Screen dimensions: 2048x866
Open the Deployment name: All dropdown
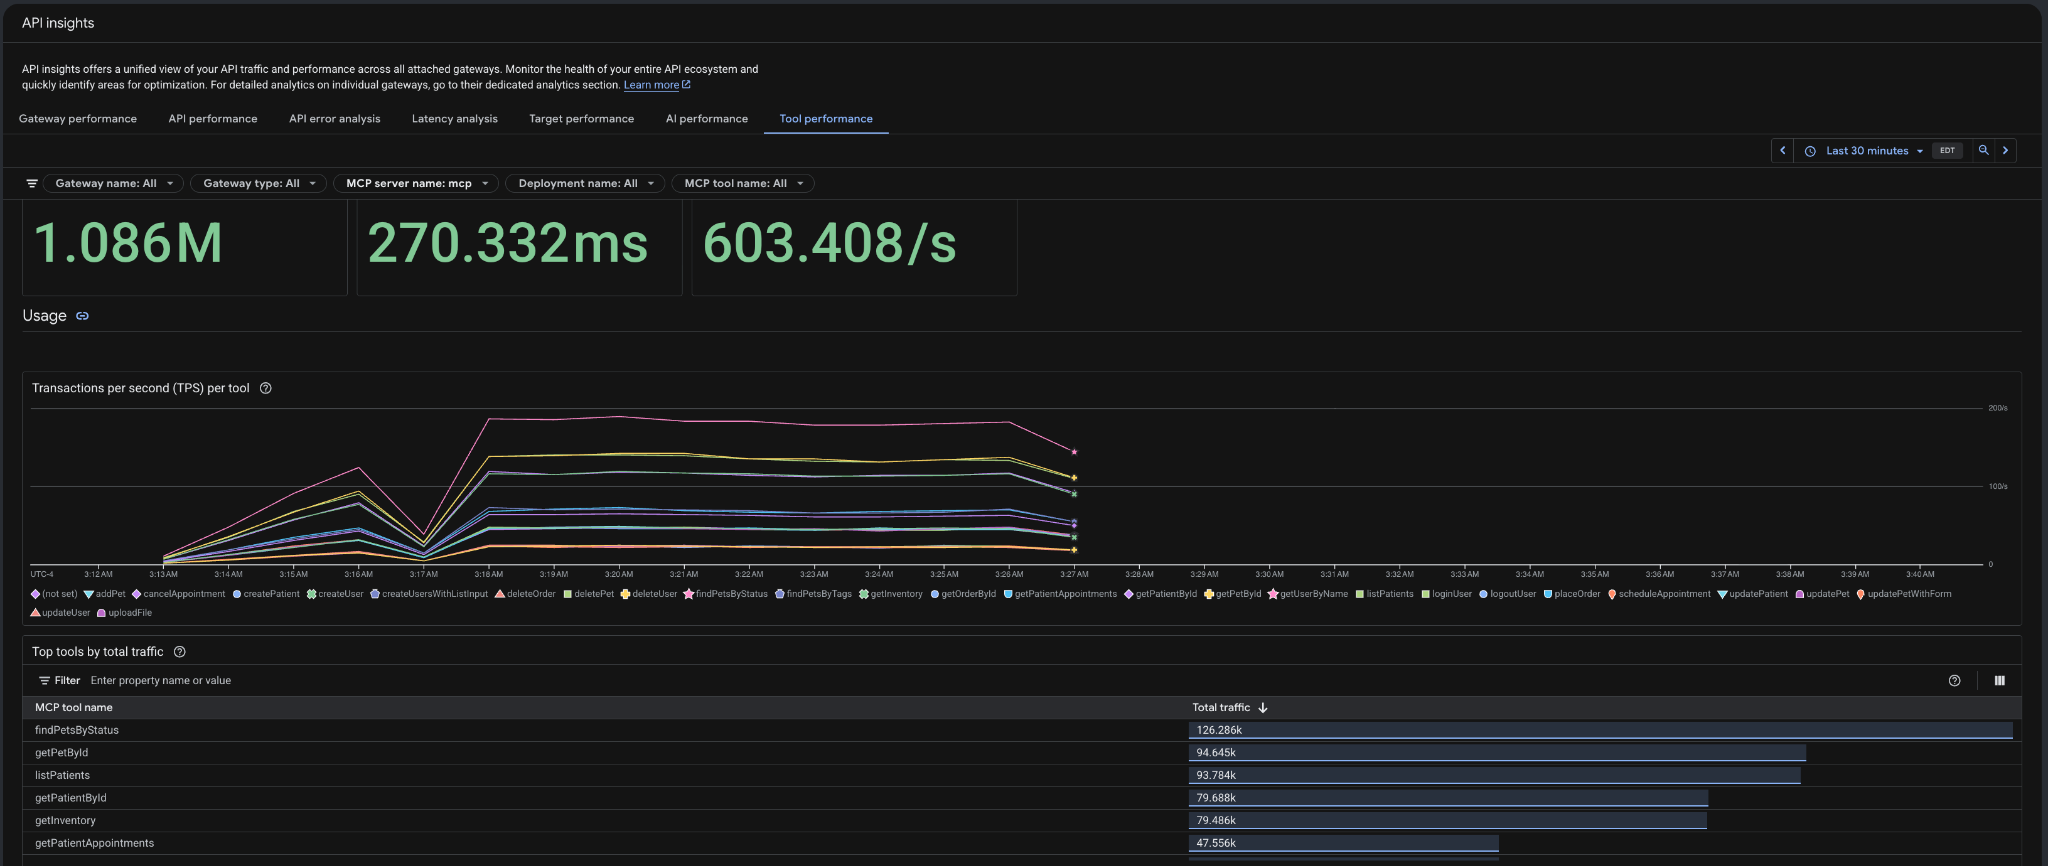click(585, 184)
